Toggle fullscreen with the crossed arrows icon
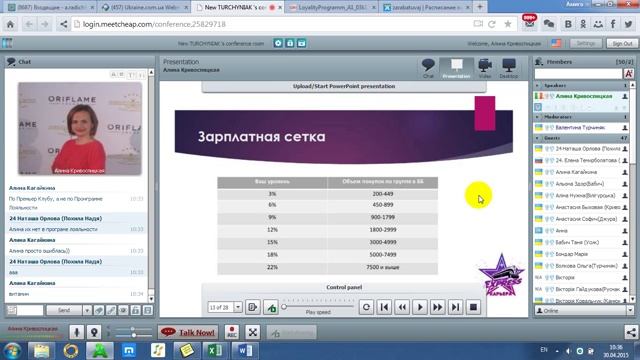Viewport: 640px width, 360px height. pos(253,332)
